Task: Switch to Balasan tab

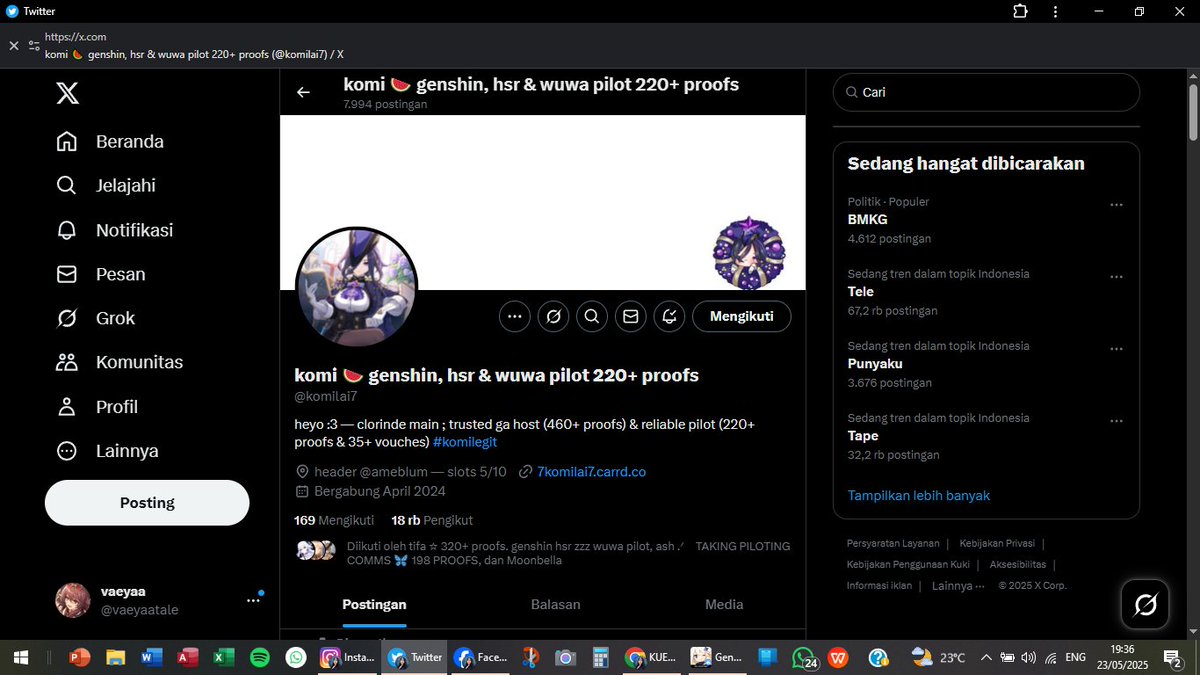Action: pos(555,604)
